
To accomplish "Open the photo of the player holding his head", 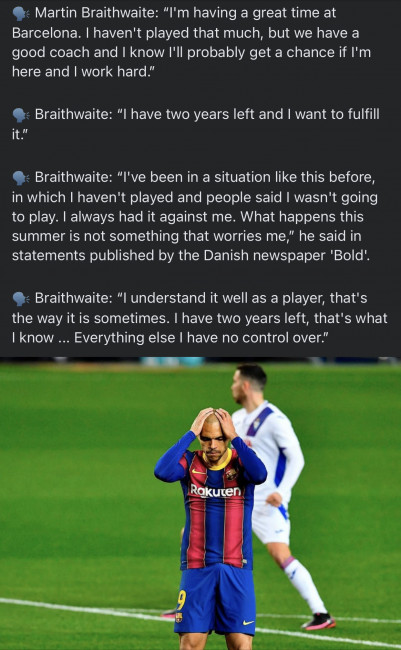I will click(200, 503).
